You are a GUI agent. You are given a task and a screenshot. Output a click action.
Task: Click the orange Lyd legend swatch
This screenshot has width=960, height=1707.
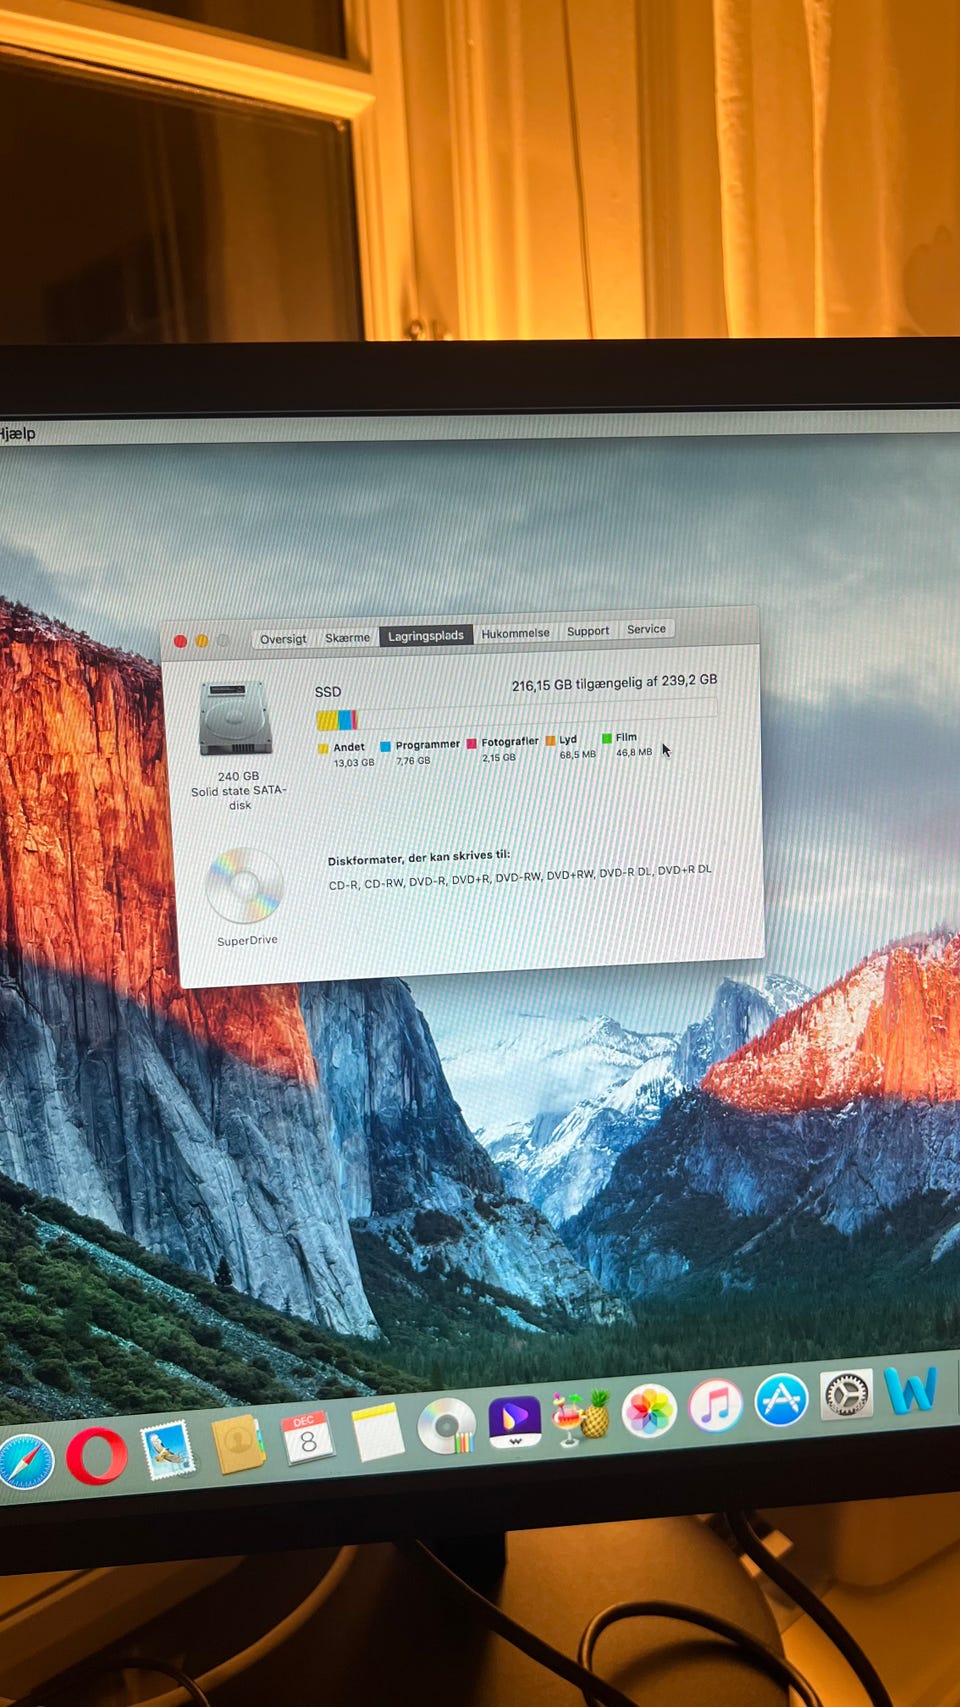(550, 741)
